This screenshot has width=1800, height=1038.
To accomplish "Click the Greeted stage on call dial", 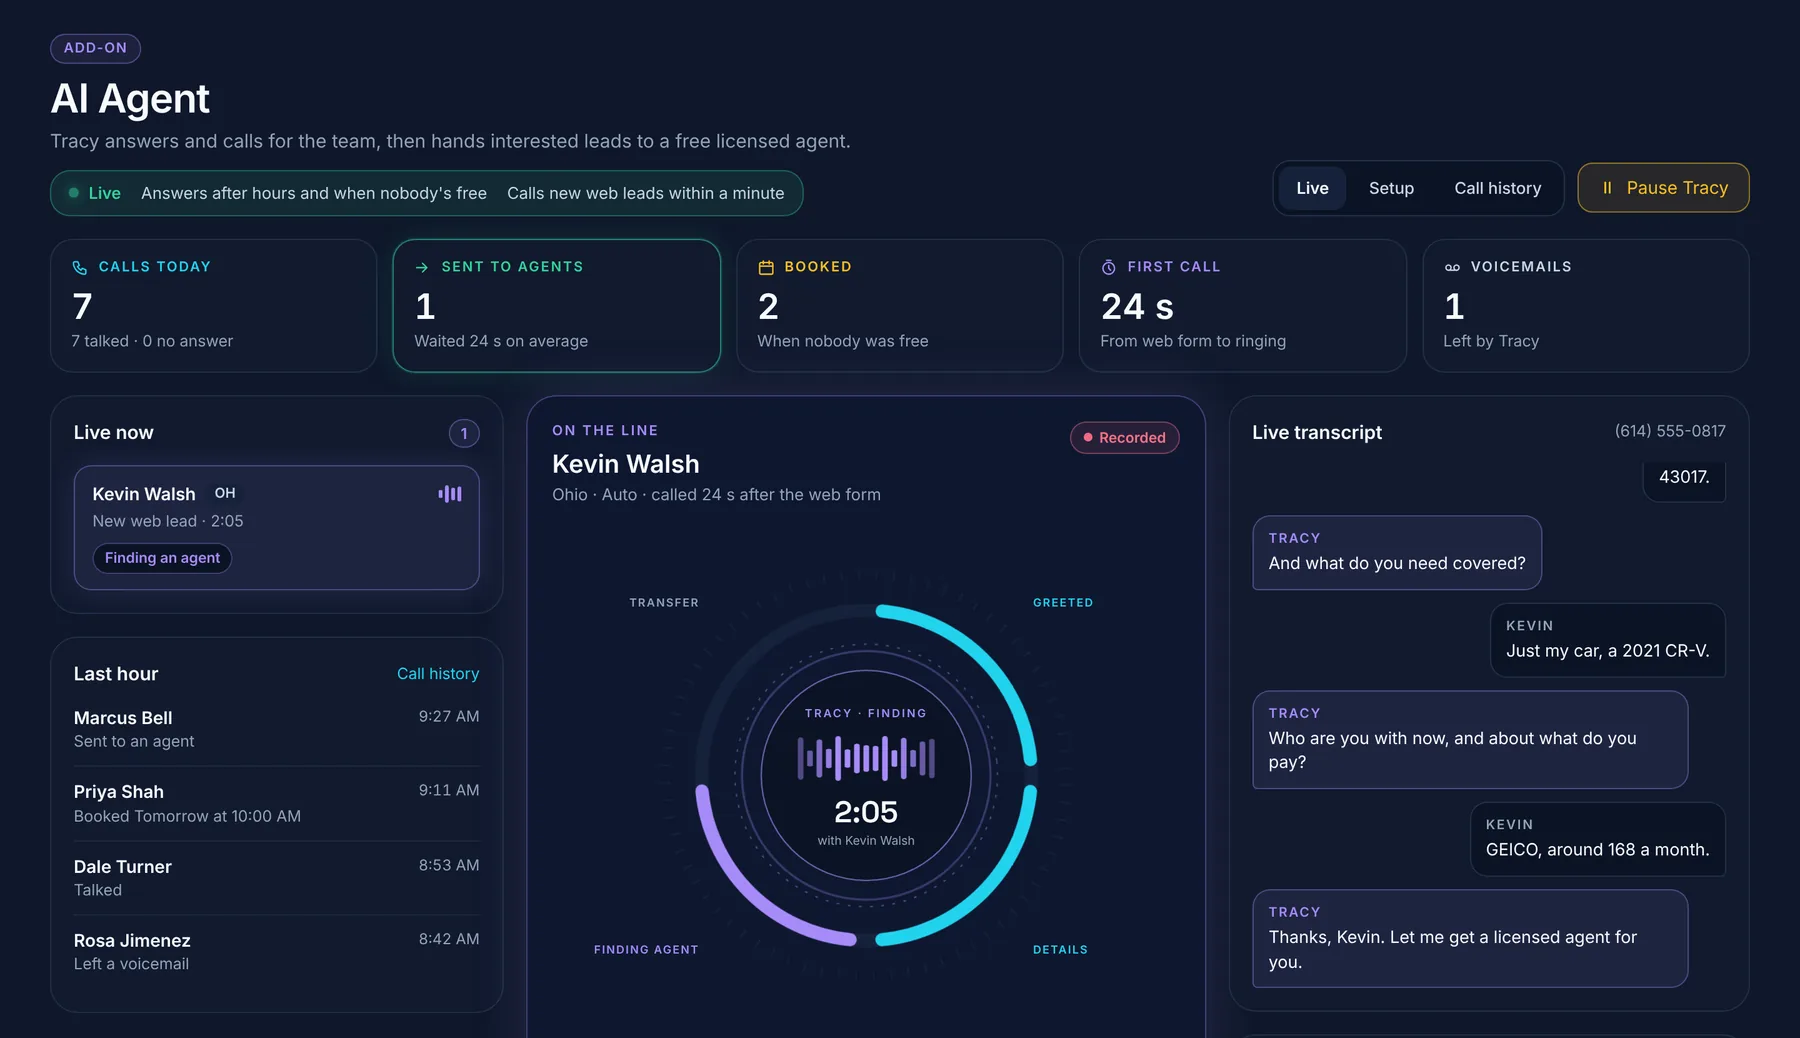I will pyautogui.click(x=1063, y=603).
